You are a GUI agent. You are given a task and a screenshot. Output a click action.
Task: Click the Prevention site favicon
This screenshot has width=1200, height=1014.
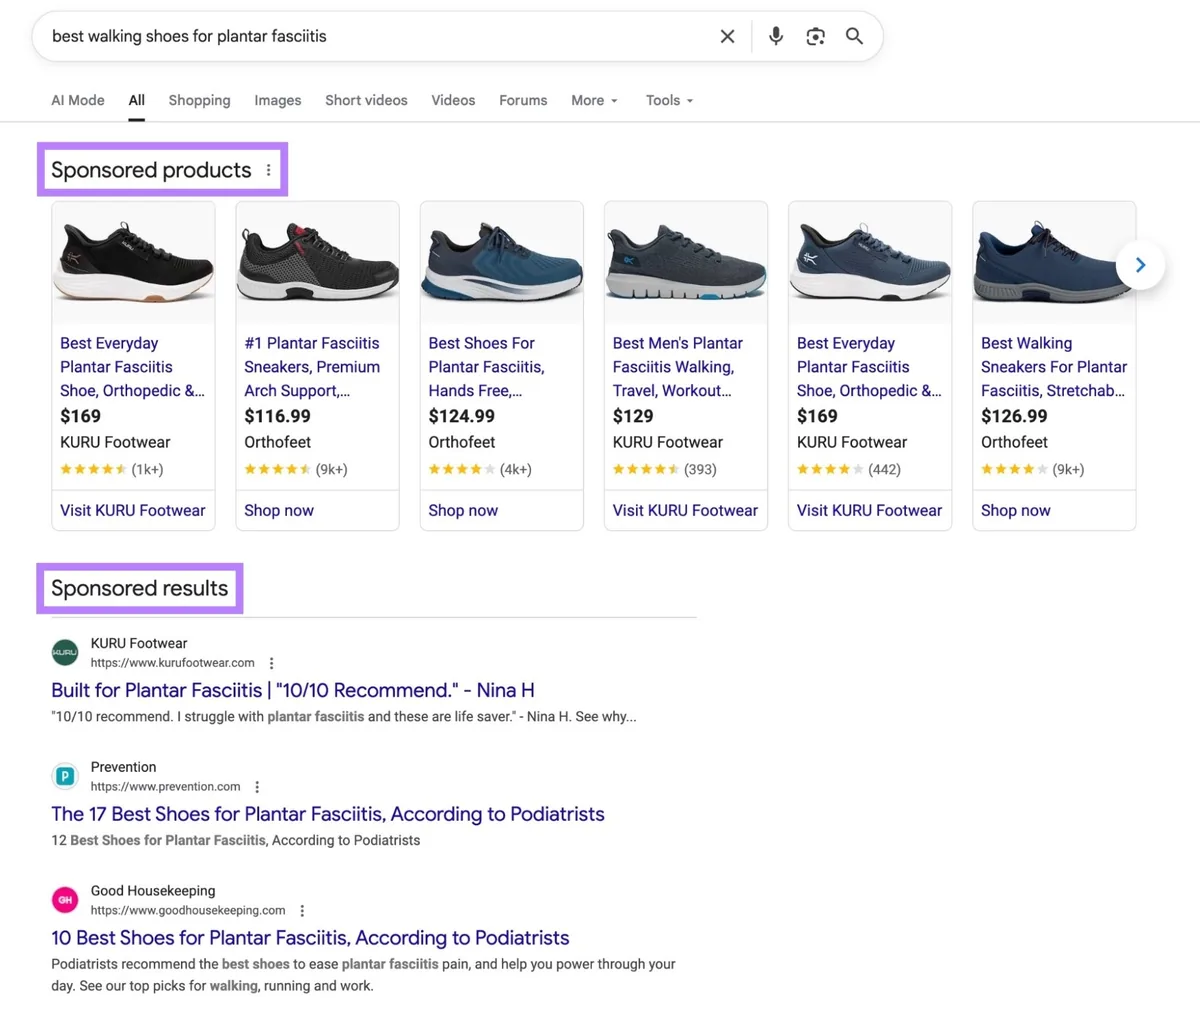[x=65, y=776]
